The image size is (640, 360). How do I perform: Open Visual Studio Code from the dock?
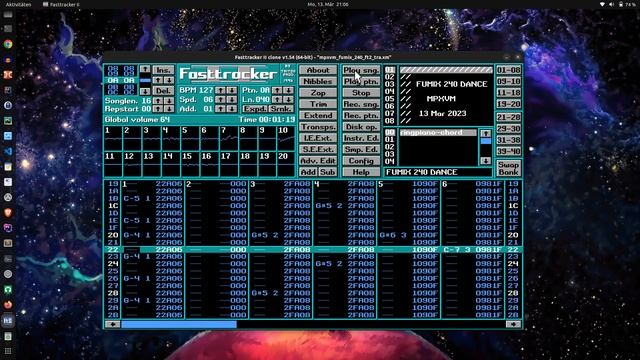8,151
